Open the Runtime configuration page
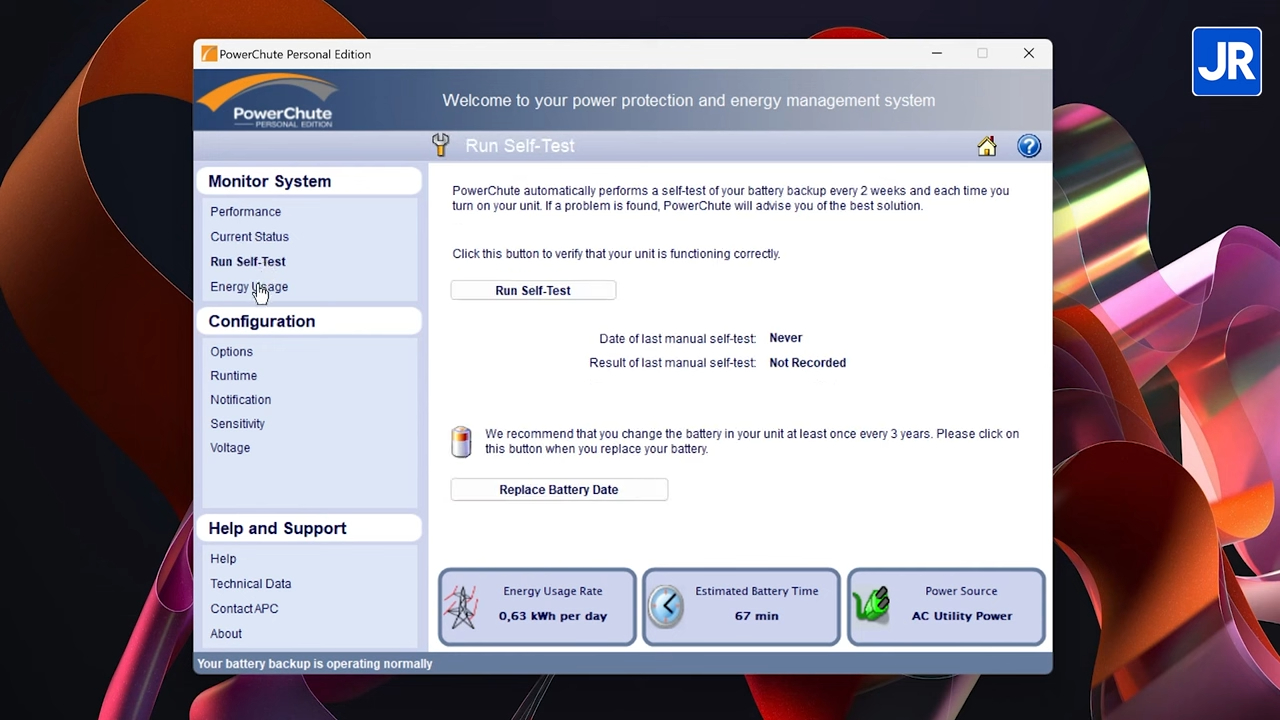 click(x=233, y=376)
